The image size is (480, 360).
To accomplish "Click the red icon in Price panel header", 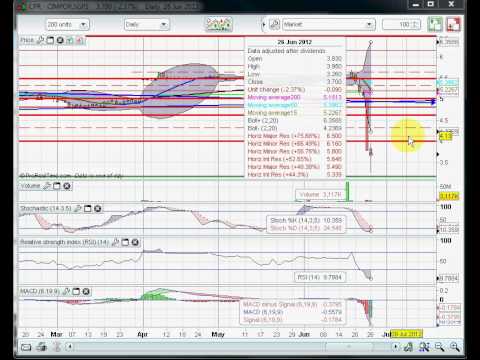I will point(80,40).
